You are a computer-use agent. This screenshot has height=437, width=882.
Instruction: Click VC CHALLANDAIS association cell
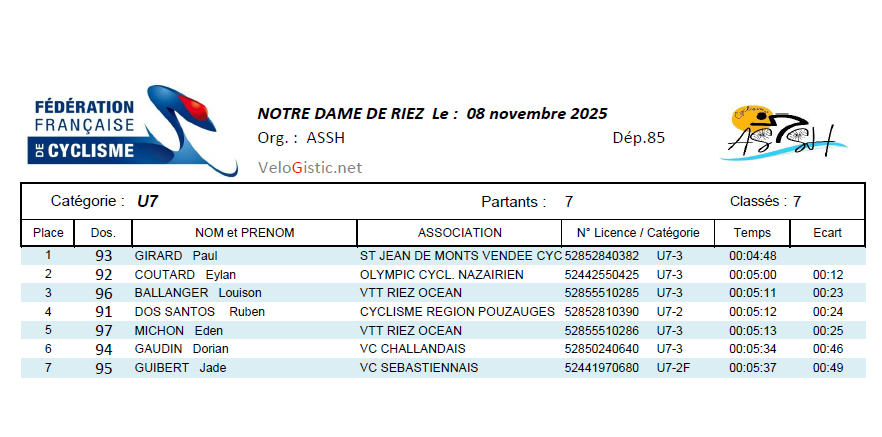click(x=413, y=349)
